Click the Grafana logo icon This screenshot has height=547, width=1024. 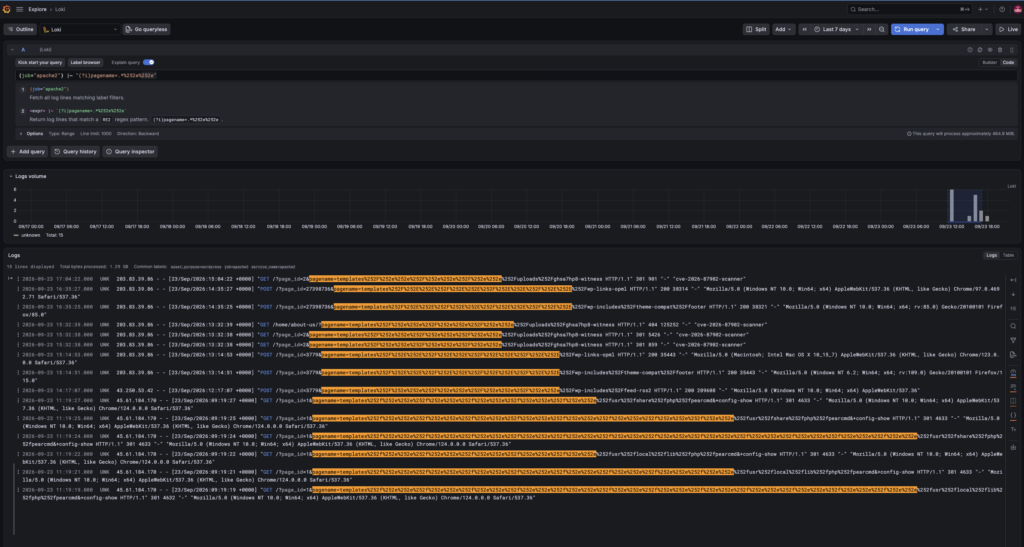pyautogui.click(x=7, y=9)
